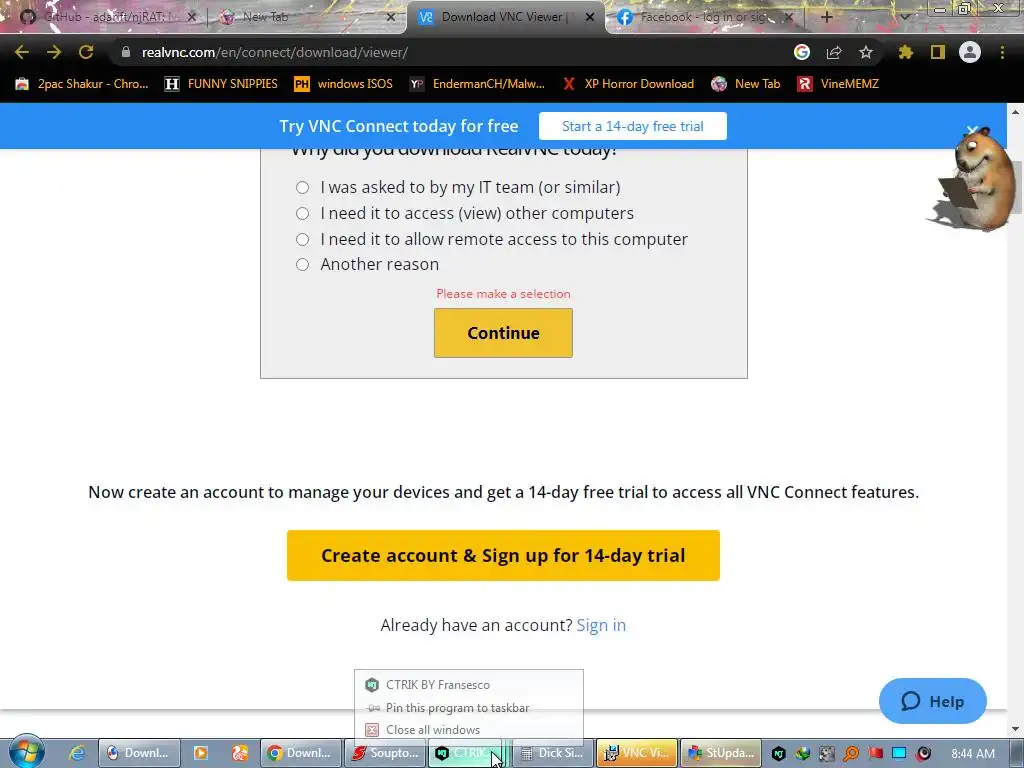The height and width of the screenshot is (768, 1024).
Task: Click the red flag tray icon
Action: click(875, 753)
